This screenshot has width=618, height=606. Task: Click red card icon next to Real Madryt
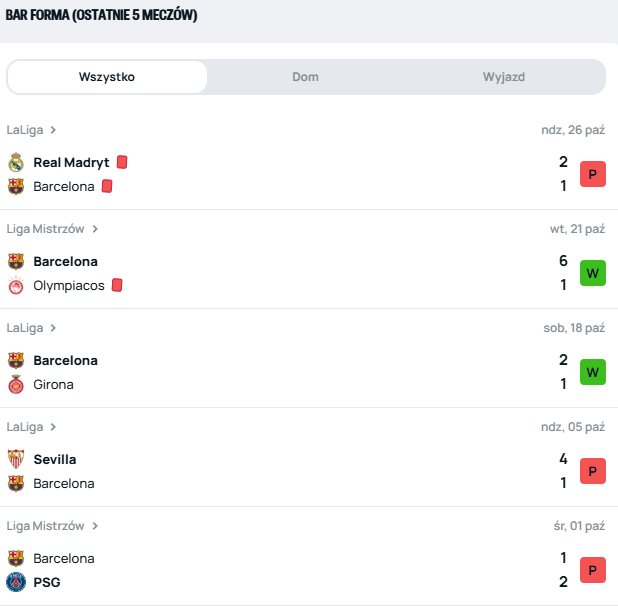(x=122, y=162)
